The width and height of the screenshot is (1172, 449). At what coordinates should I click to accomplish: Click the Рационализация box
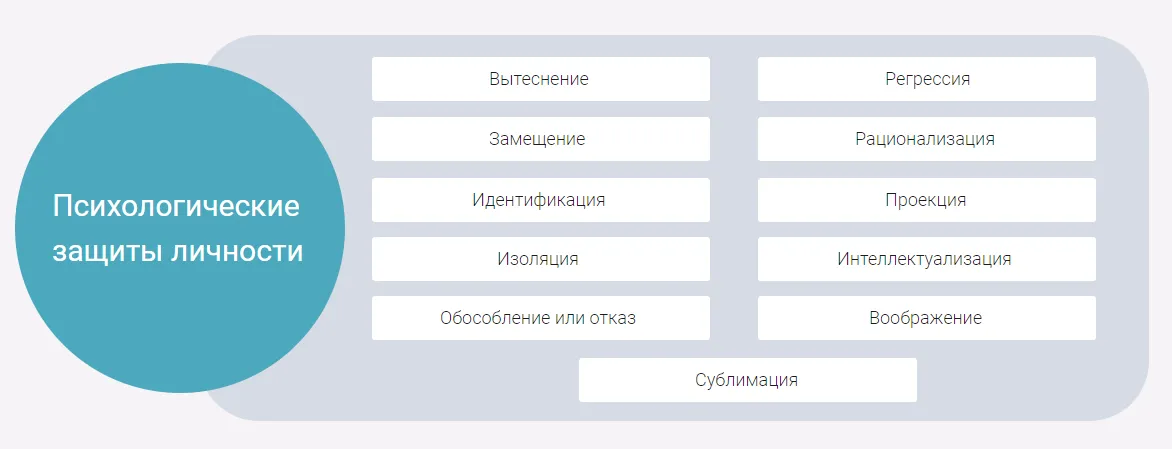point(926,139)
